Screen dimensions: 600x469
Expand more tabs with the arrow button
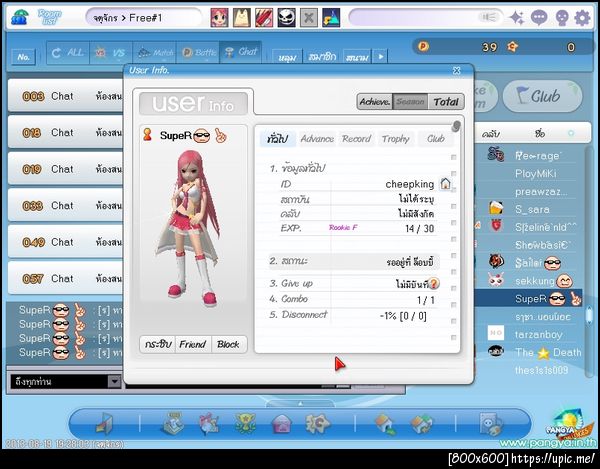point(381,57)
